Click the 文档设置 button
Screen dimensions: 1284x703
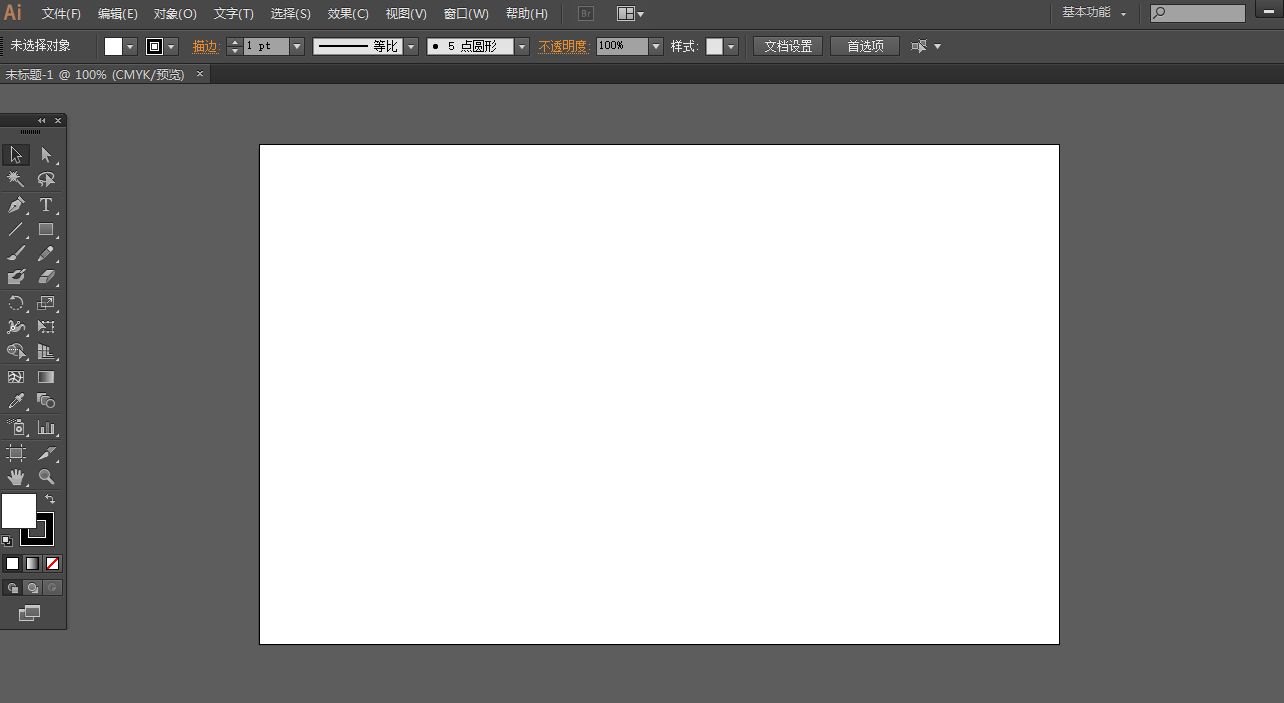(788, 47)
